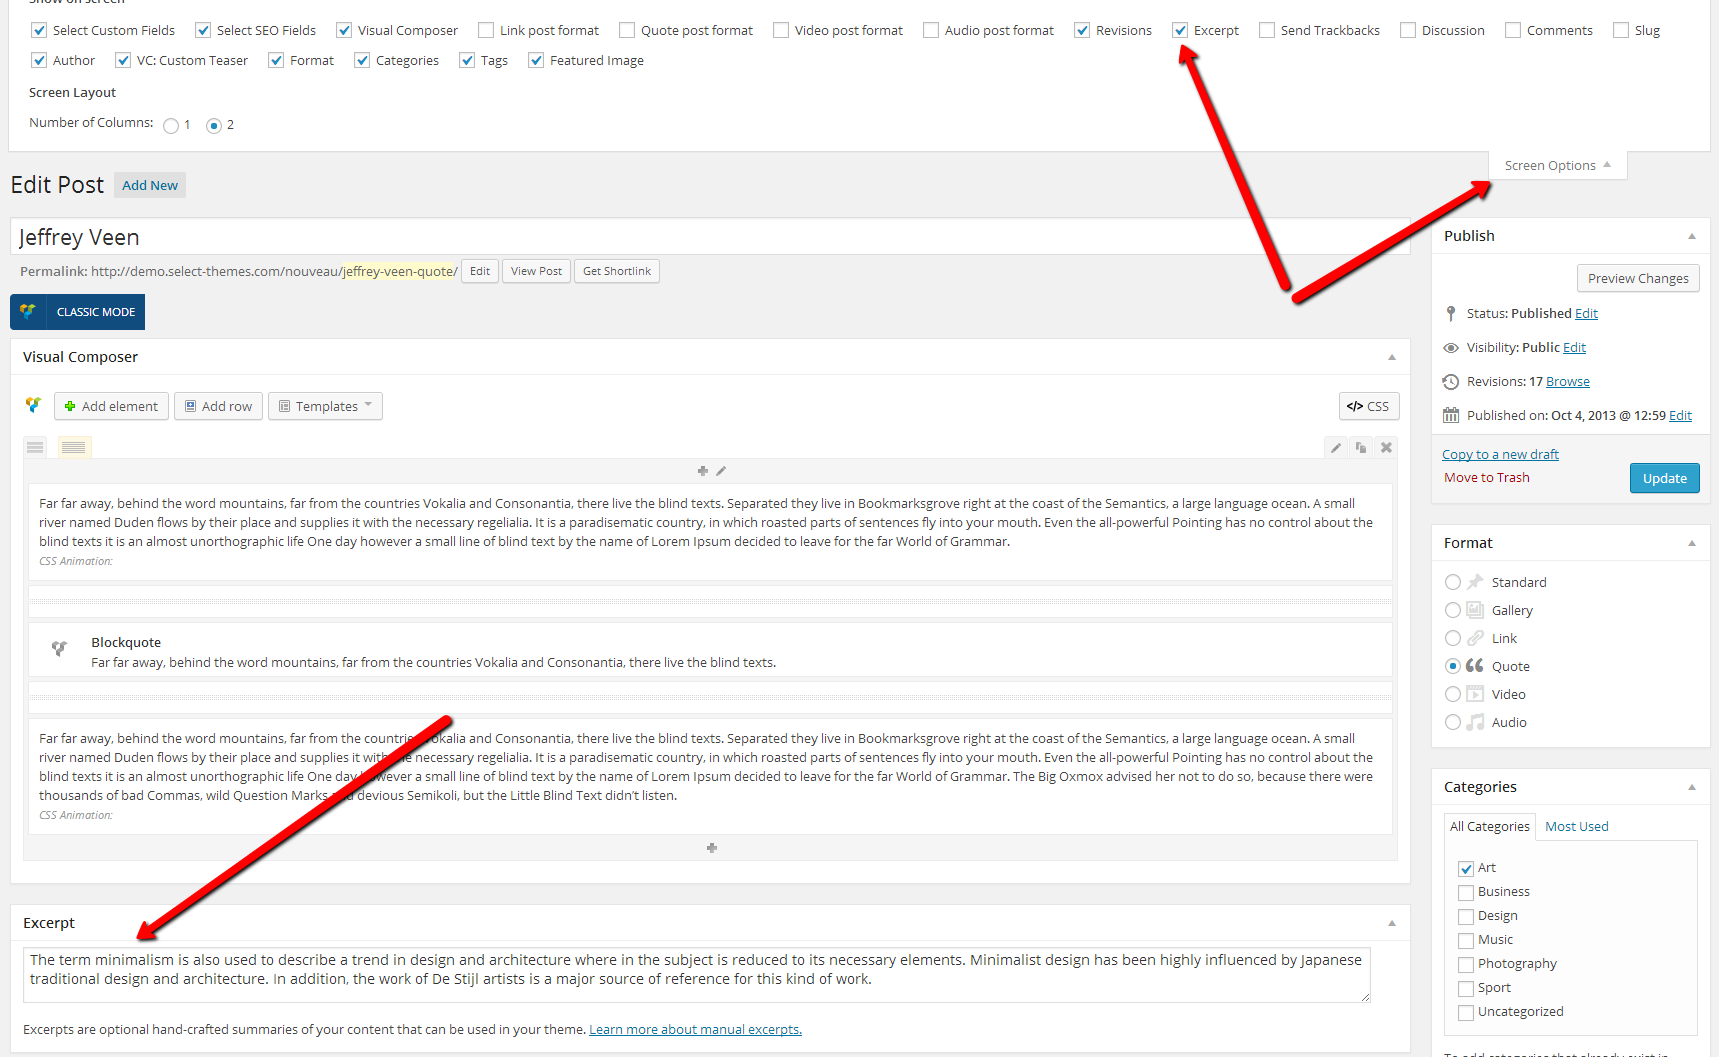Screen dimensions: 1719x1057
Task: Select the Gallery post format
Action: pos(1453,610)
